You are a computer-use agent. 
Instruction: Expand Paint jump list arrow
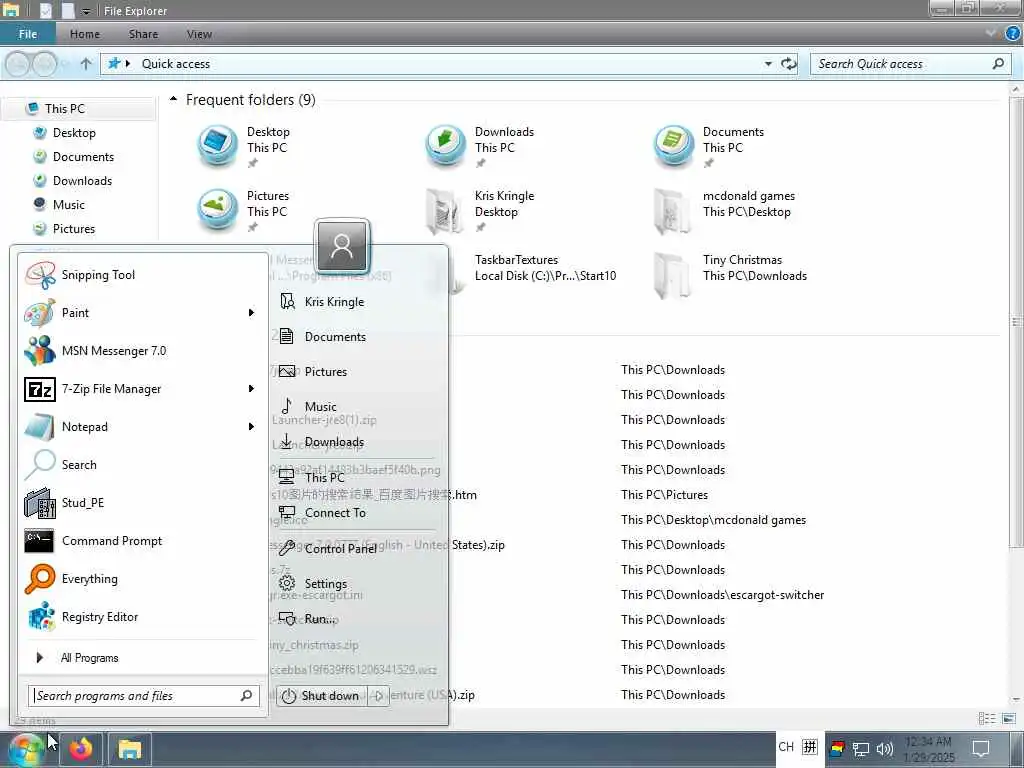251,313
